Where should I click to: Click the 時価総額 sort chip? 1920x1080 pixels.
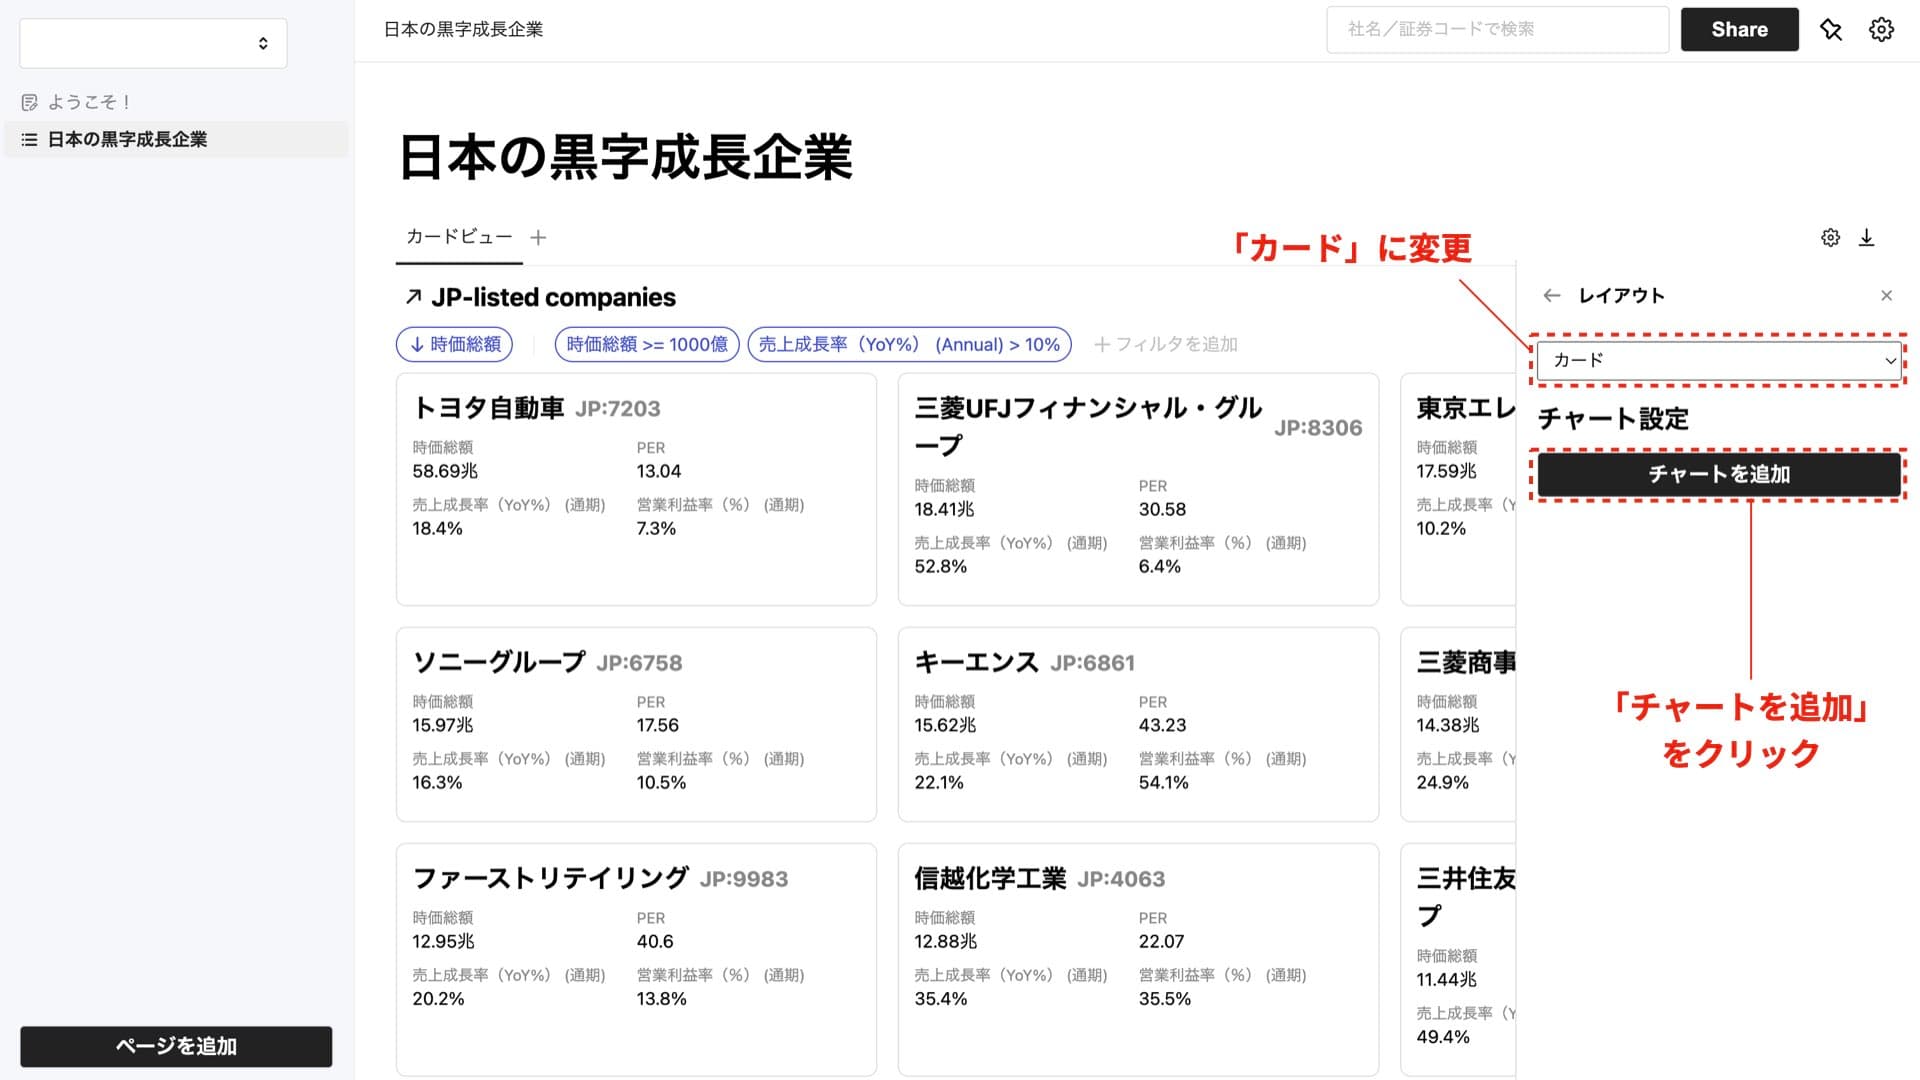coord(455,344)
